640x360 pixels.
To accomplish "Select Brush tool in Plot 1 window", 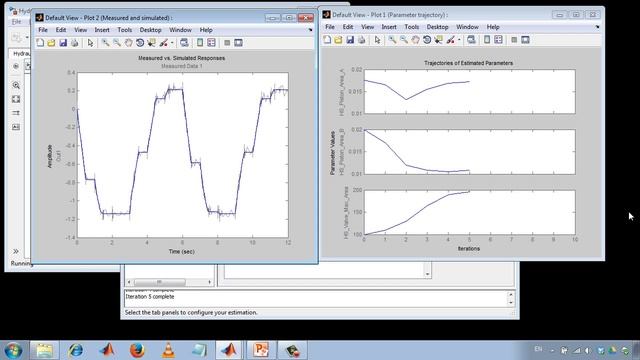I will coord(450,40).
